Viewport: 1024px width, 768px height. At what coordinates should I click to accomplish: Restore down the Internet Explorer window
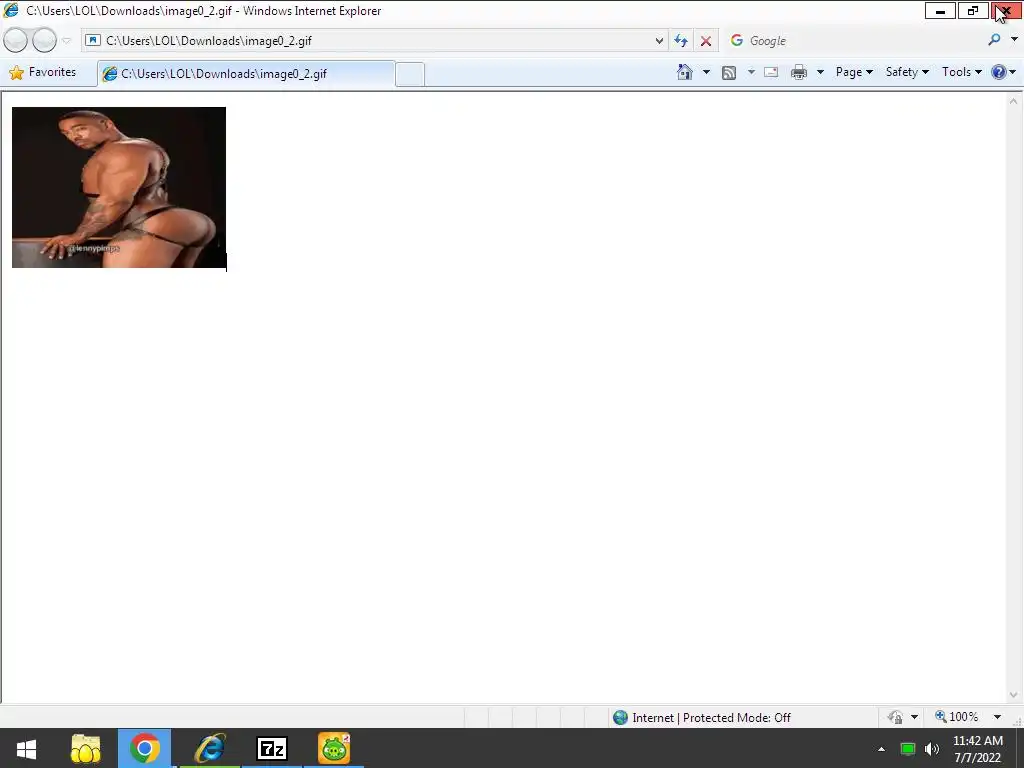[x=973, y=11]
